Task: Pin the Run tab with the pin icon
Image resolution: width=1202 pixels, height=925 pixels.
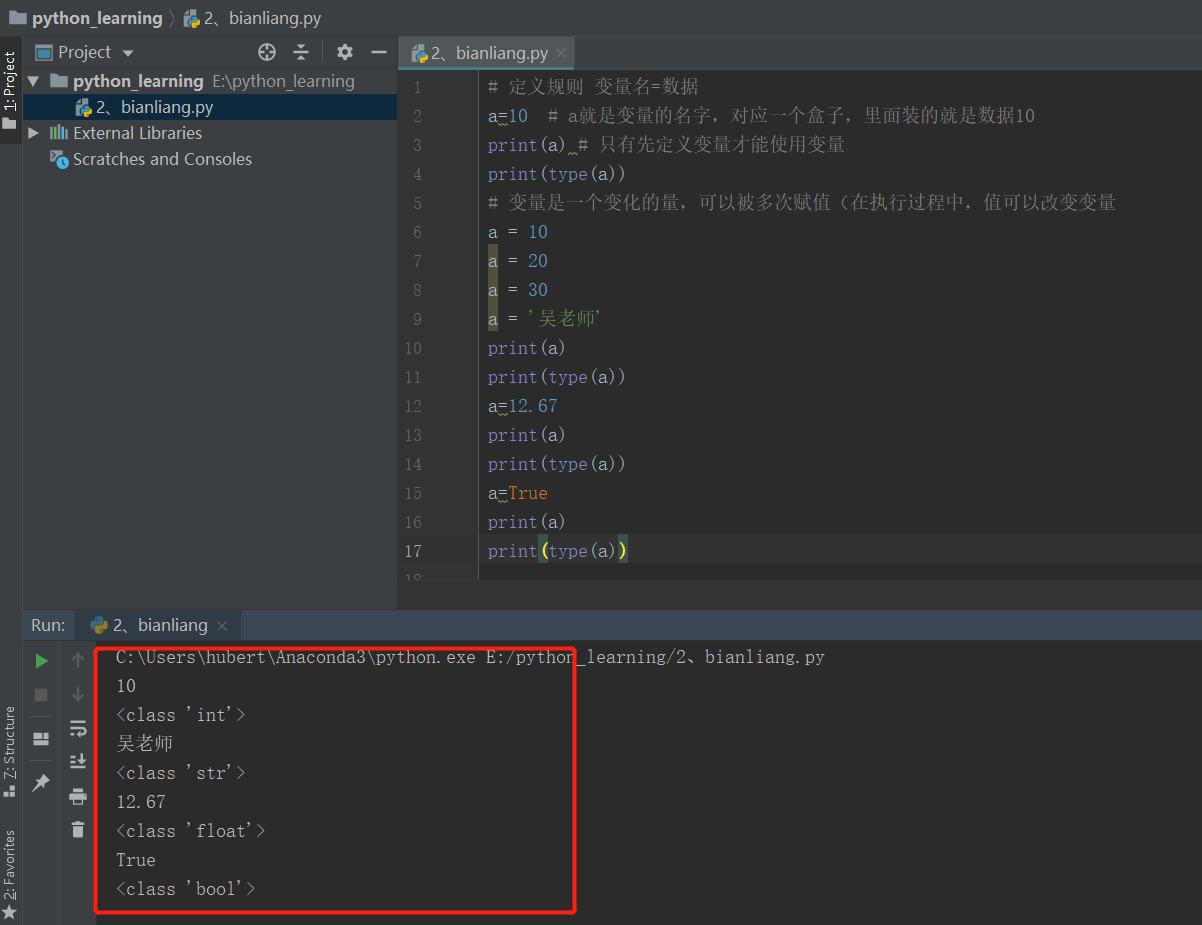Action: (x=41, y=783)
